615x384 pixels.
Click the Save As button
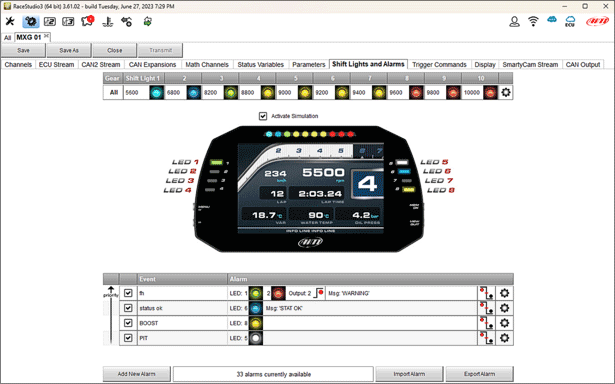point(69,50)
